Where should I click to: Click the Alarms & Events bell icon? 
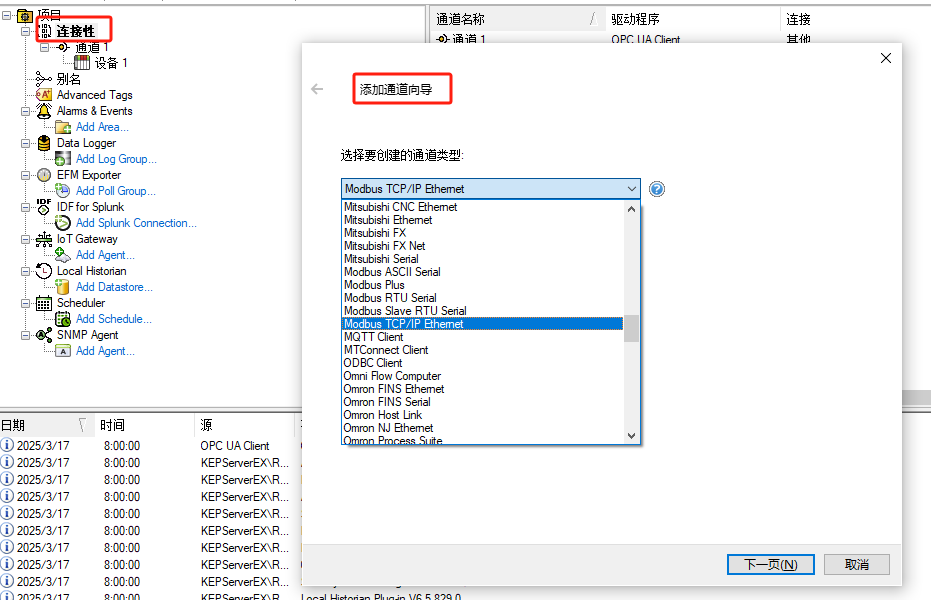(x=43, y=110)
